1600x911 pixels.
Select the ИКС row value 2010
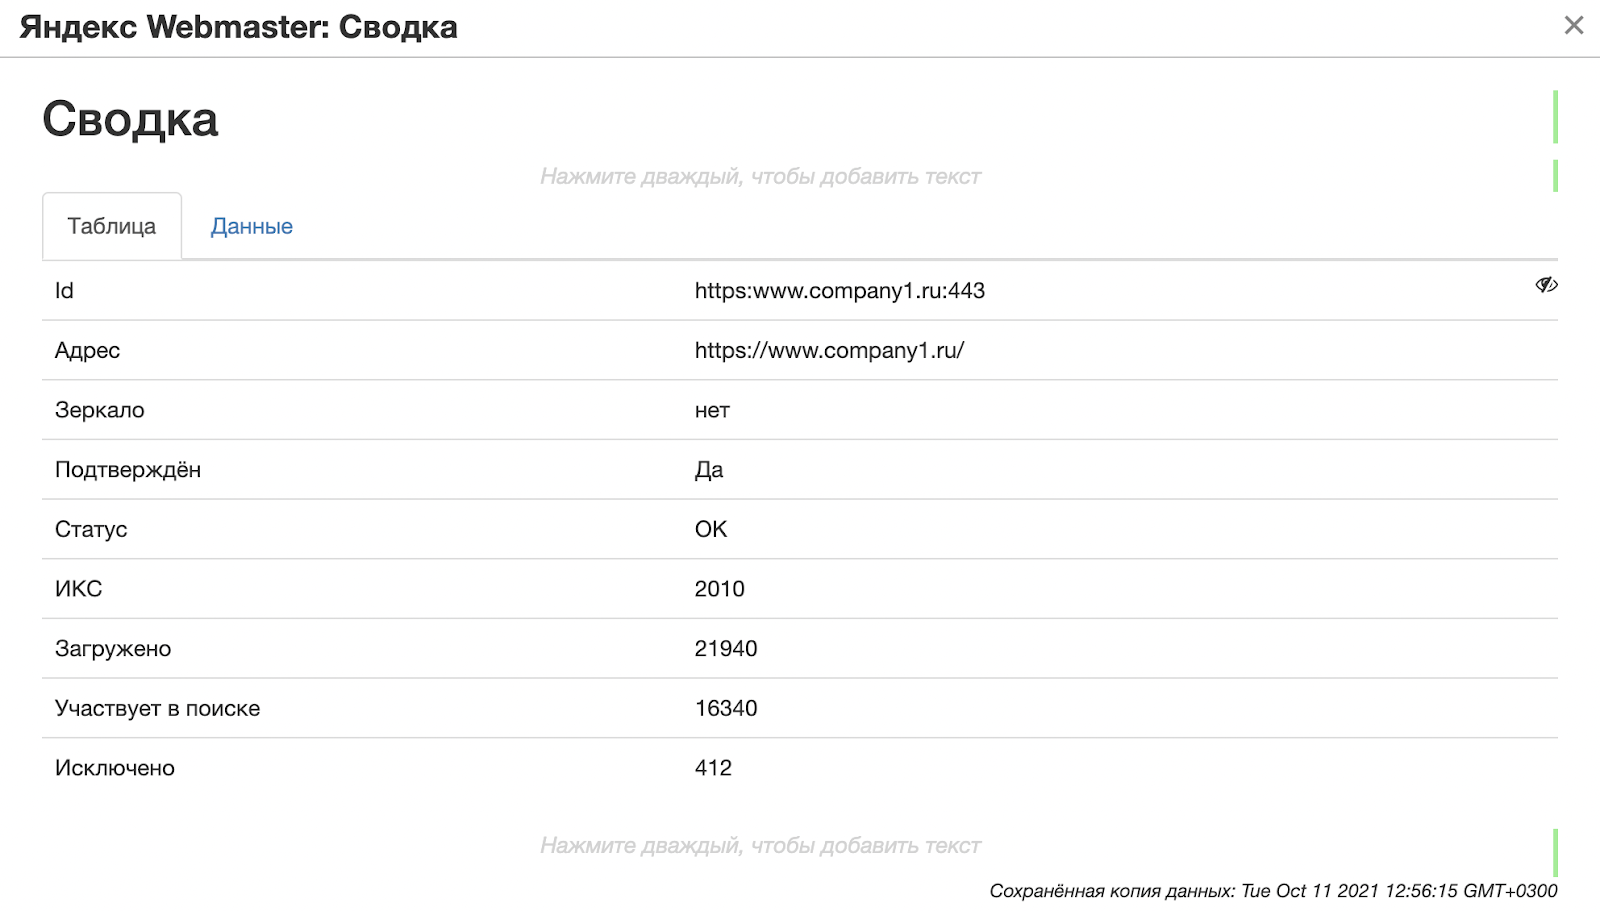[x=719, y=589]
